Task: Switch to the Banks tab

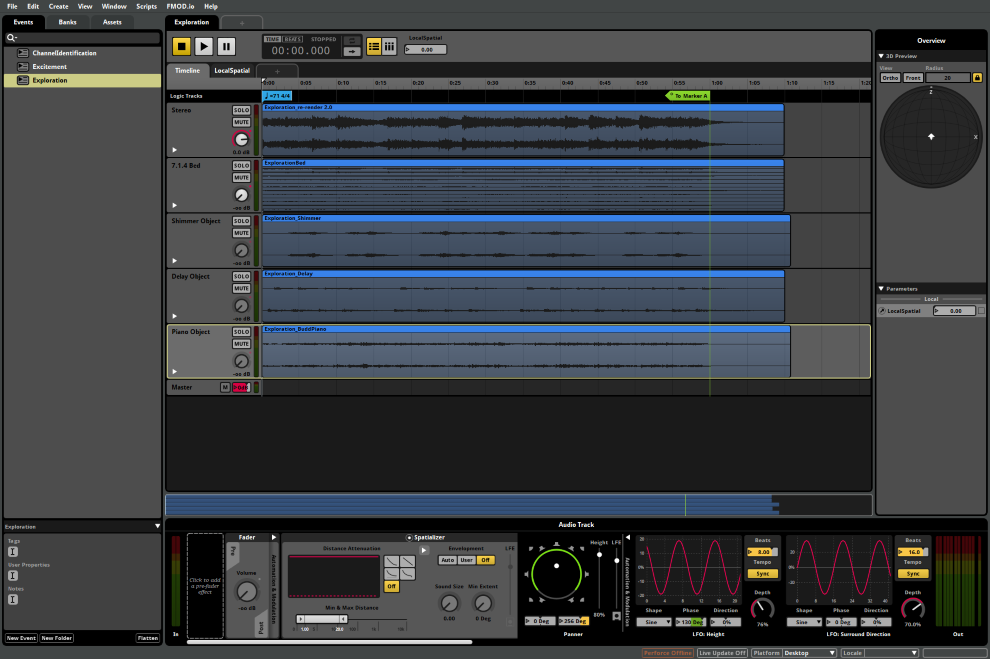Action: (x=68, y=22)
